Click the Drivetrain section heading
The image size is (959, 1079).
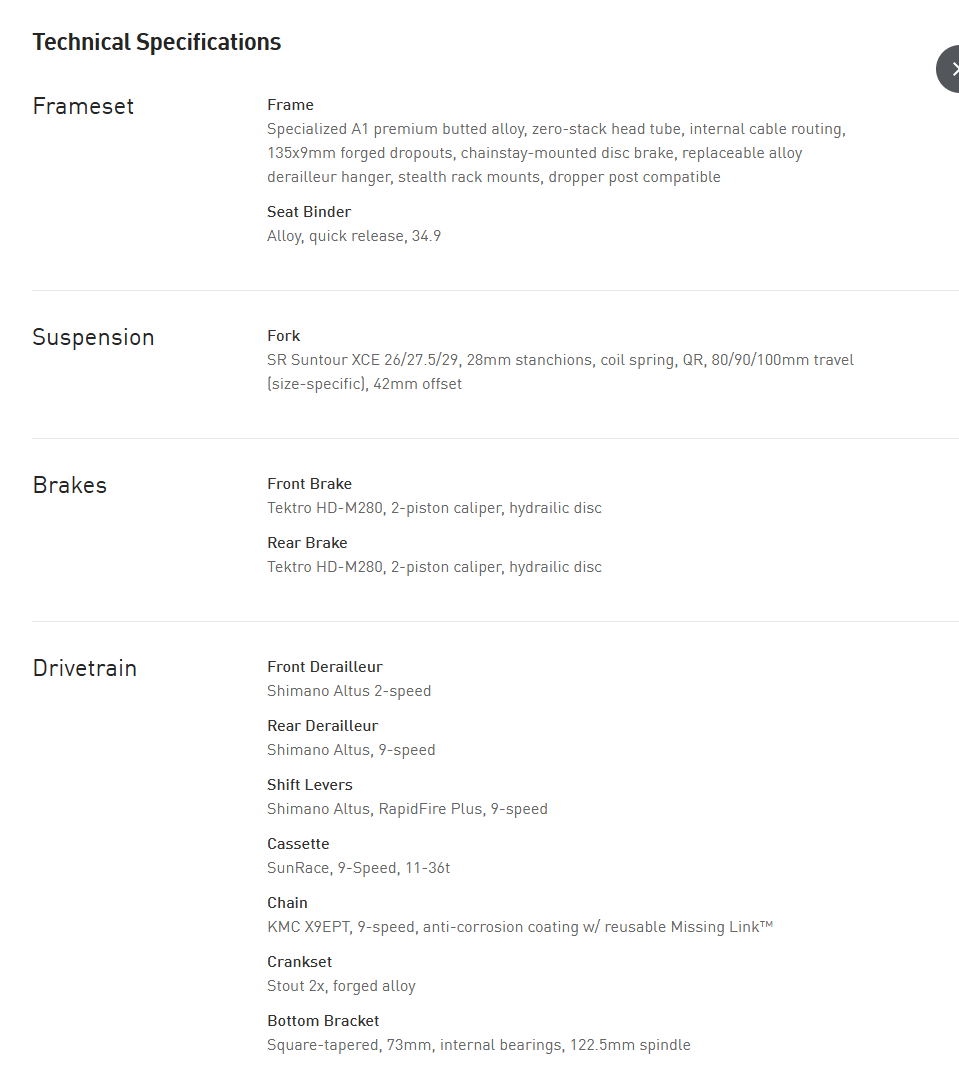click(x=84, y=668)
